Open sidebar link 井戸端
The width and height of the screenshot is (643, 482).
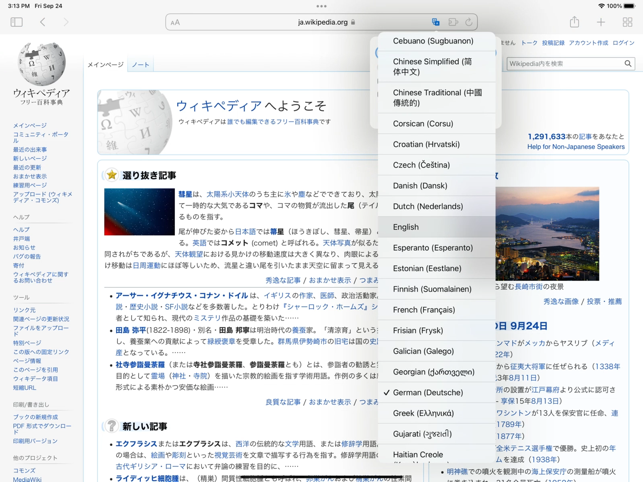(21, 238)
